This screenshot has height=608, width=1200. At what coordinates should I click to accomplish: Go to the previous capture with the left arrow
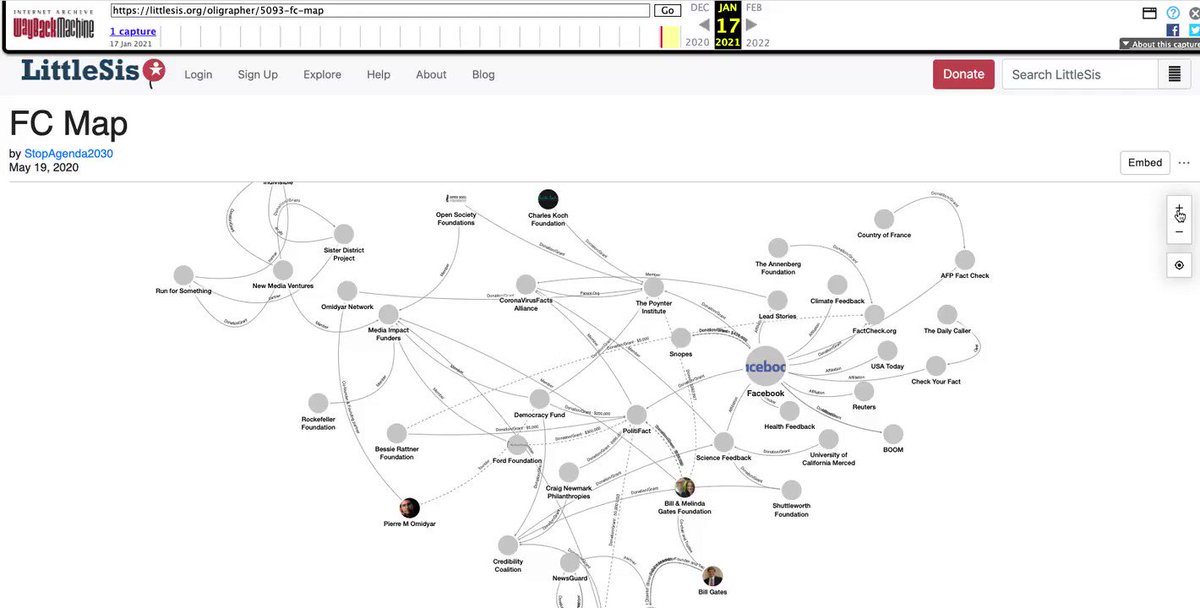point(703,26)
